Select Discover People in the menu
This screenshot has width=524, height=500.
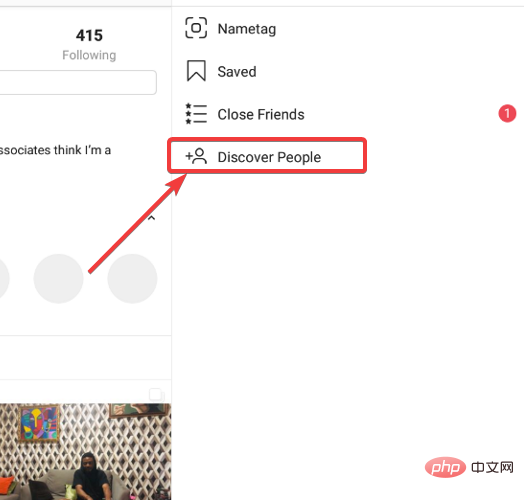click(267, 156)
